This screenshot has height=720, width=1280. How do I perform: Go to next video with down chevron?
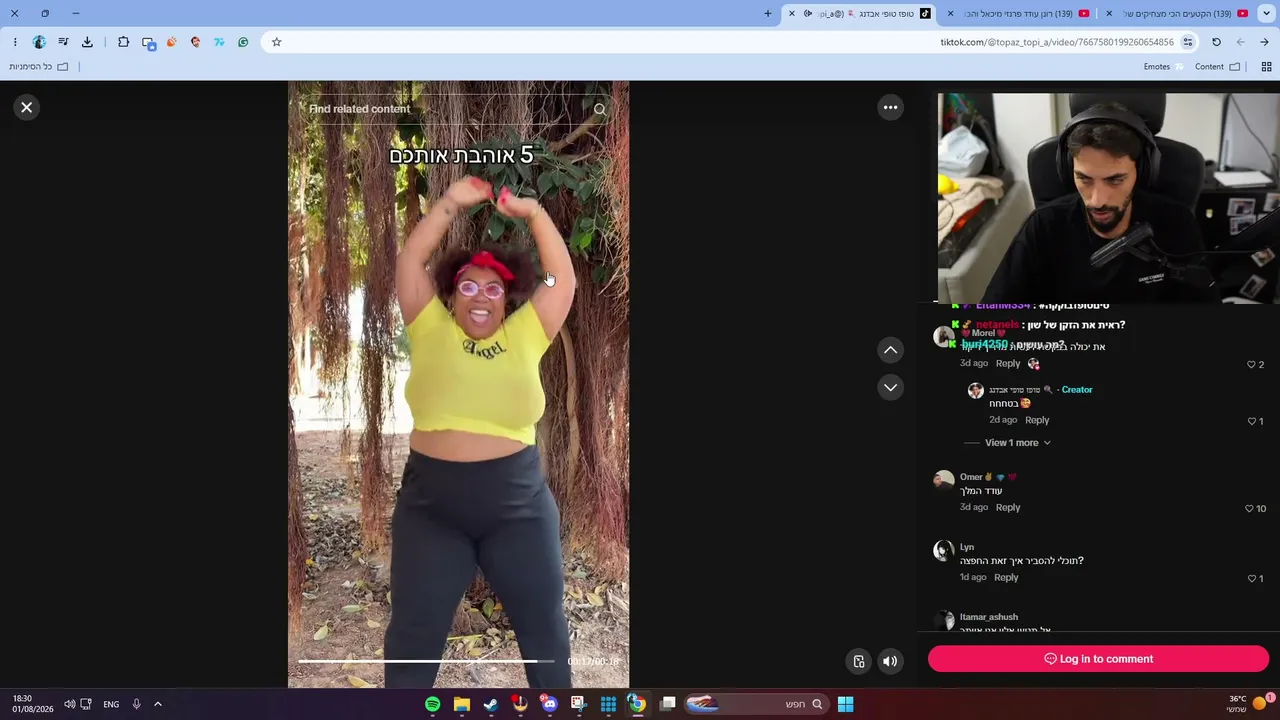(890, 387)
